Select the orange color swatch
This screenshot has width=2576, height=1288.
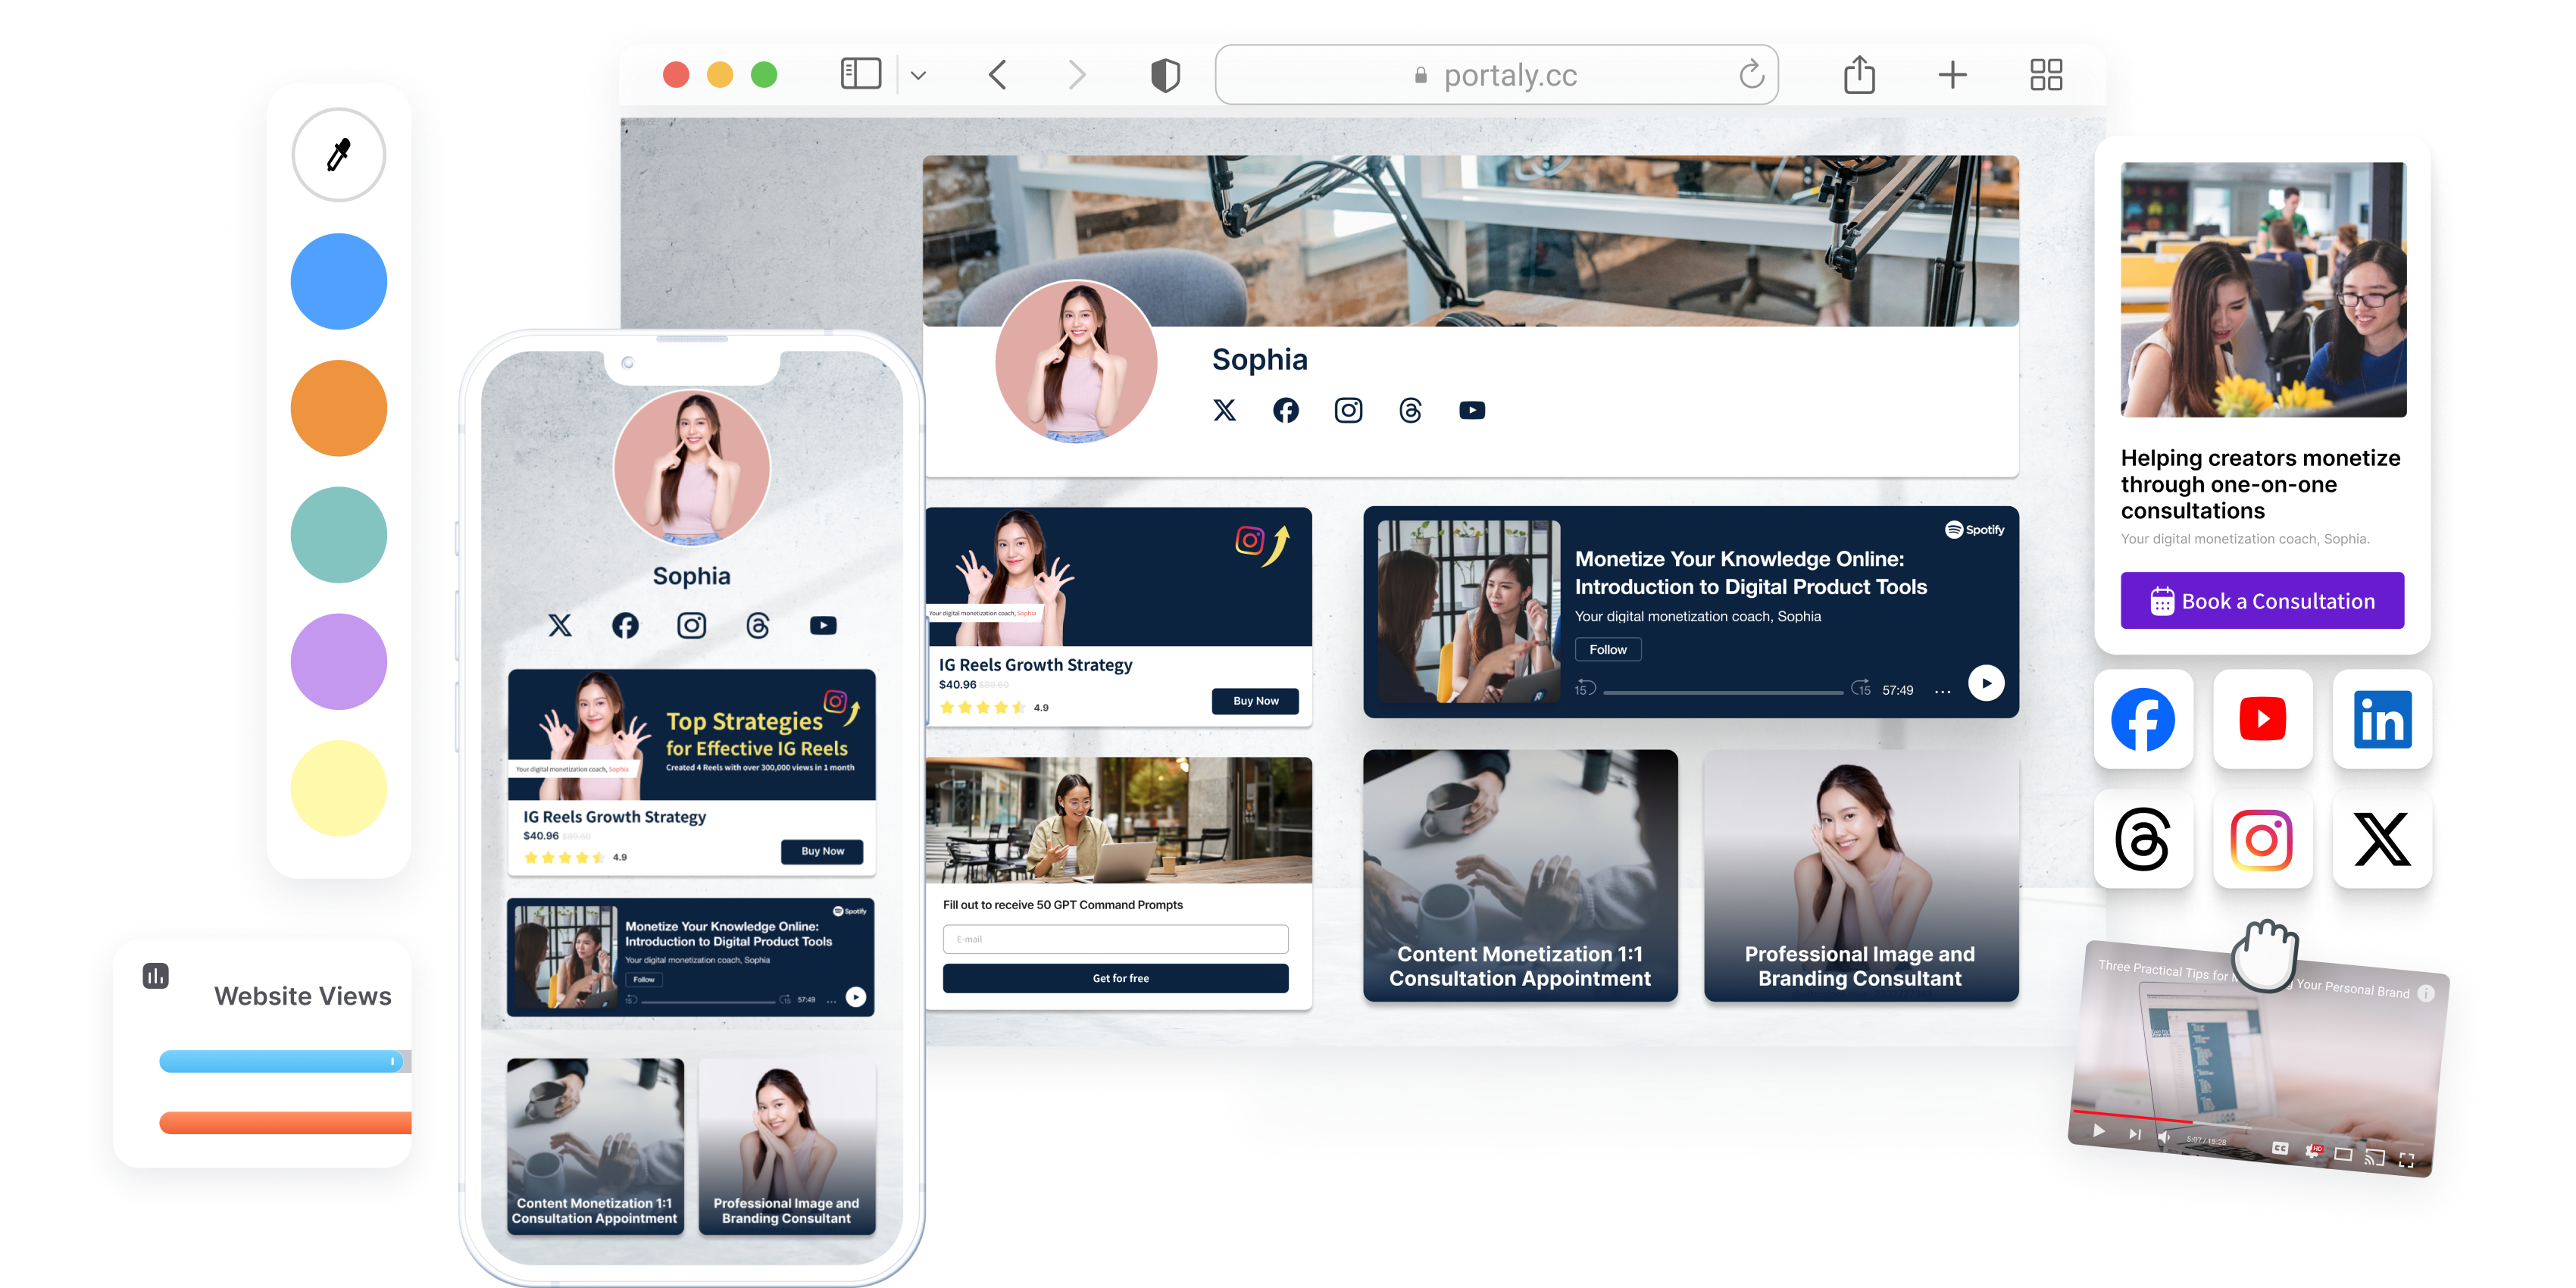339,408
